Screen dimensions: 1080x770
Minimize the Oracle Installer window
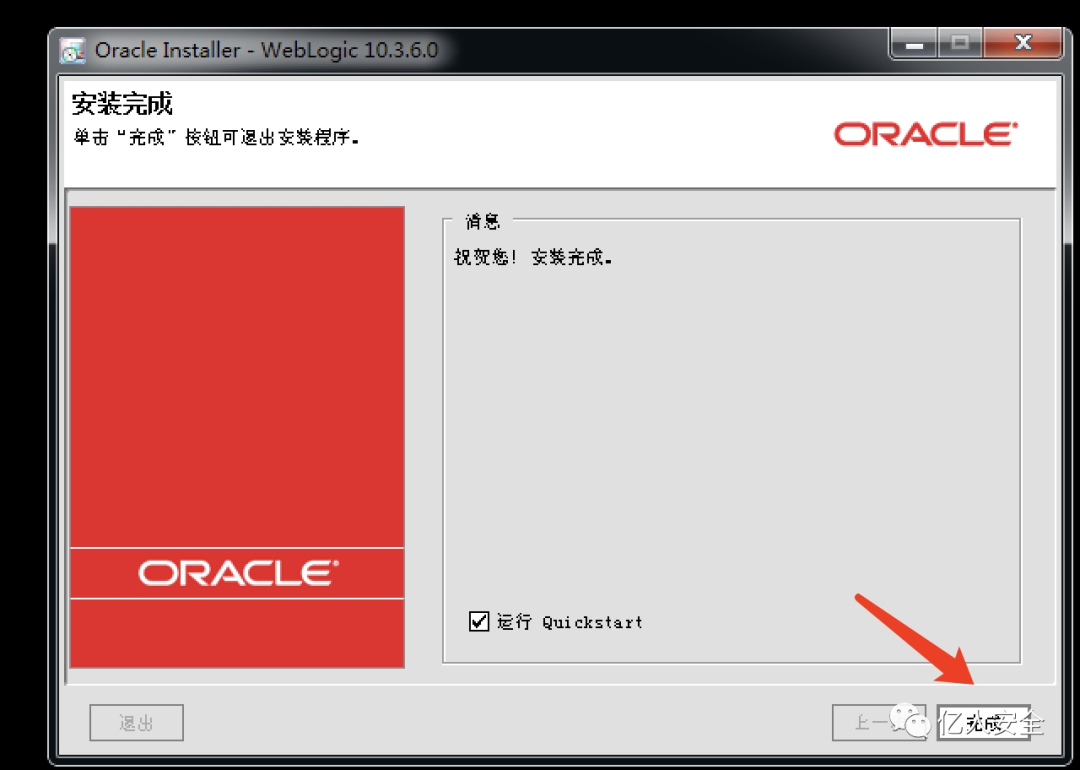click(x=914, y=44)
